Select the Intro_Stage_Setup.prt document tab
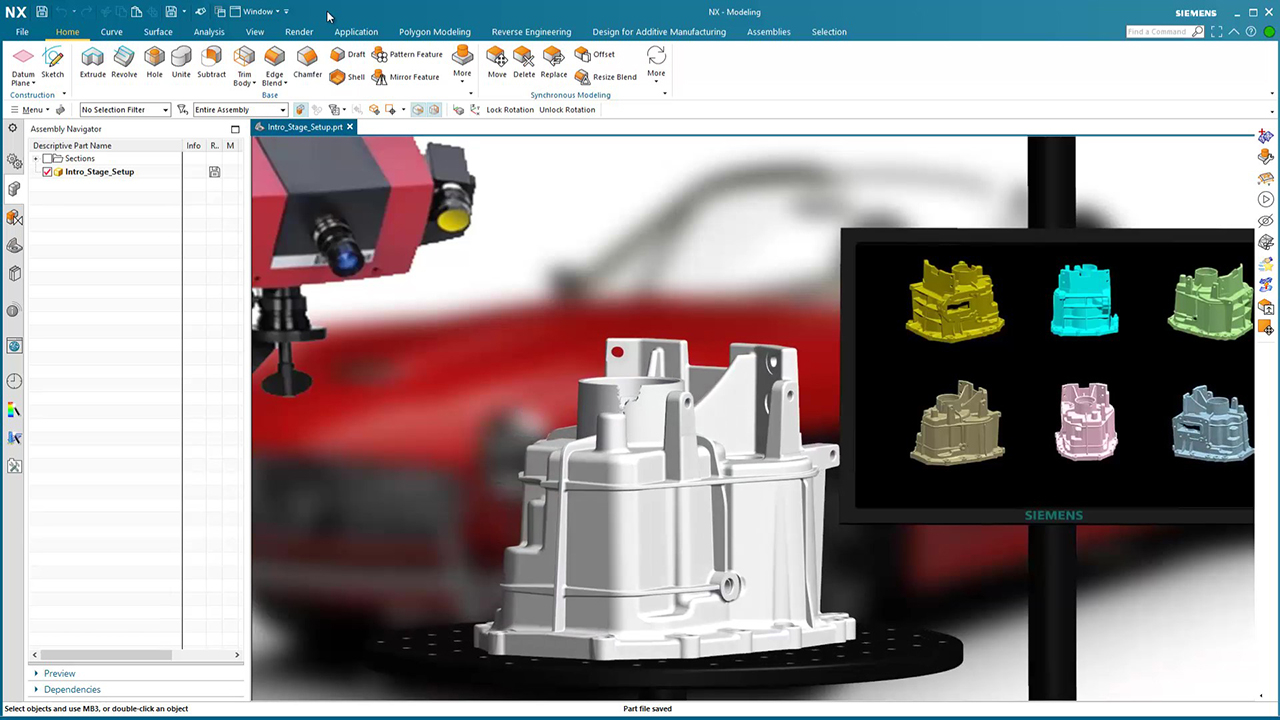1280x720 pixels. coord(304,127)
